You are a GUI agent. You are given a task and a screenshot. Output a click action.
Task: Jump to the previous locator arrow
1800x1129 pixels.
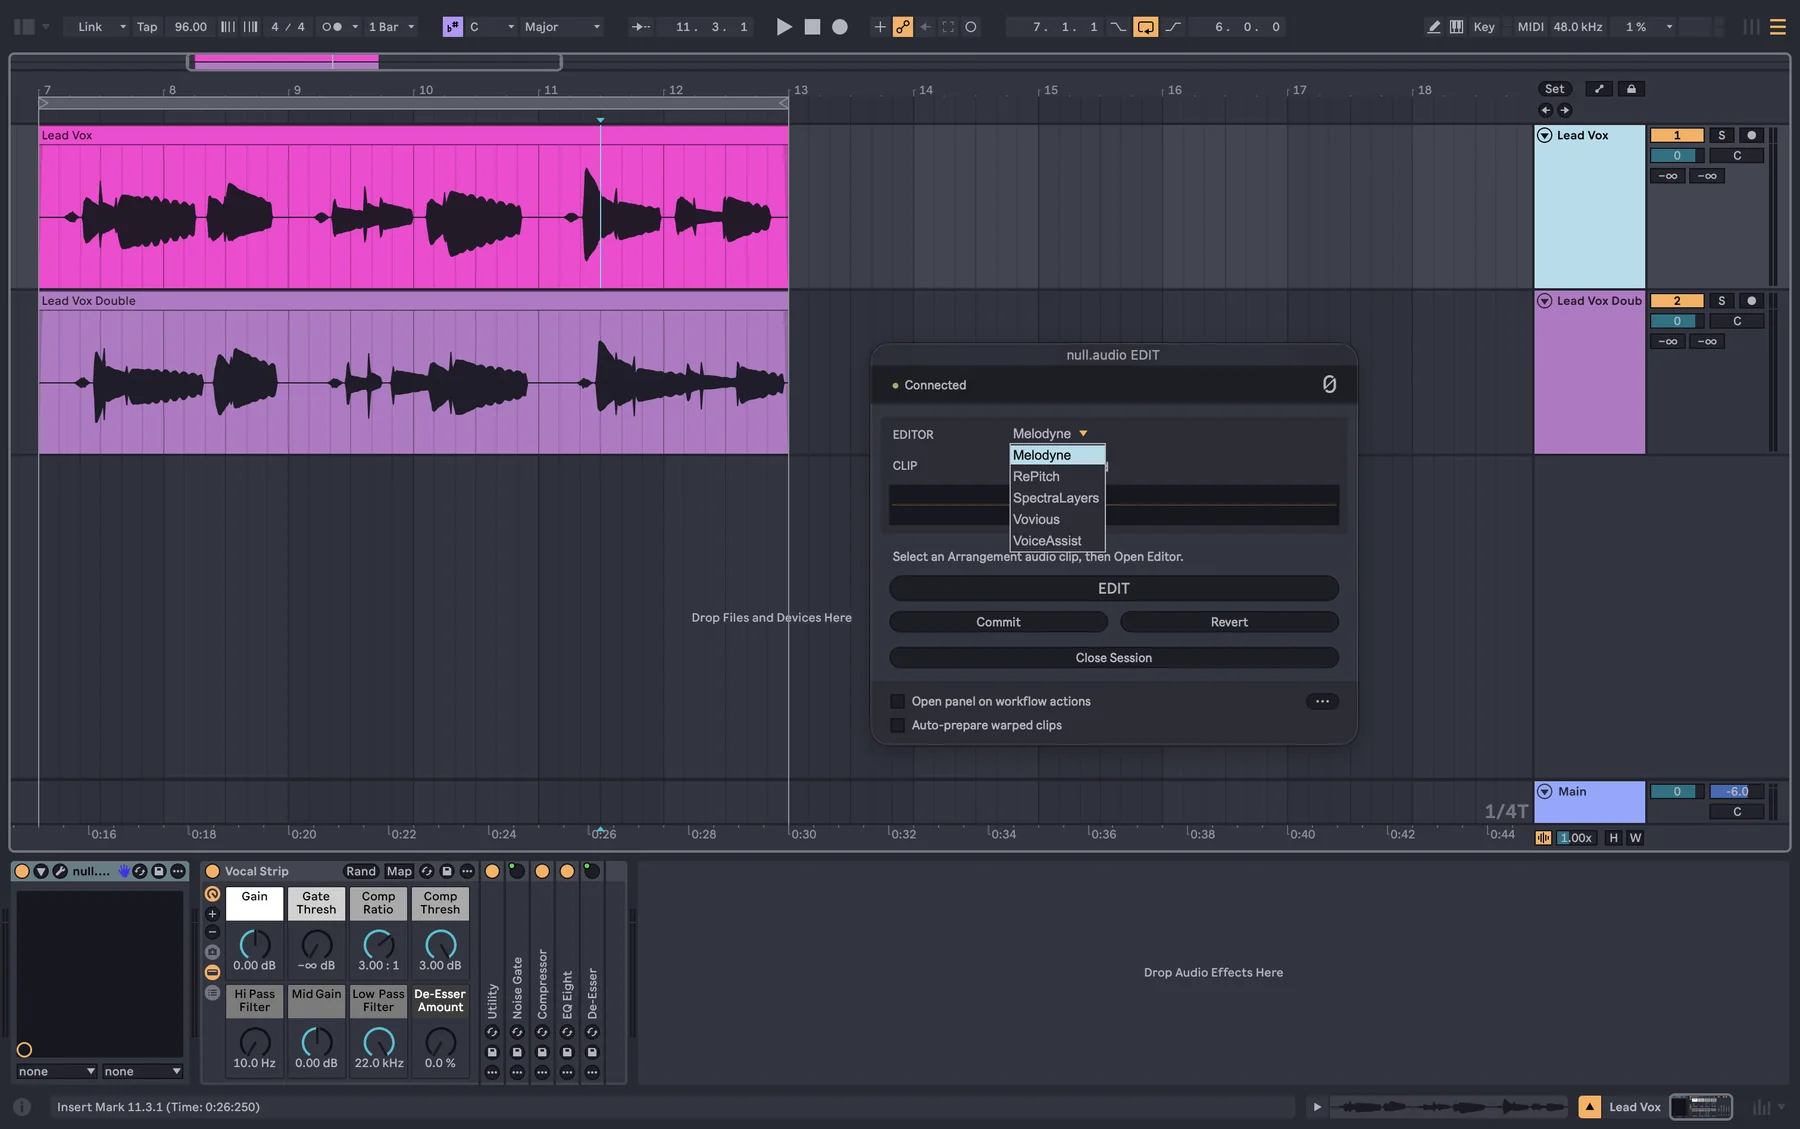pyautogui.click(x=1546, y=110)
